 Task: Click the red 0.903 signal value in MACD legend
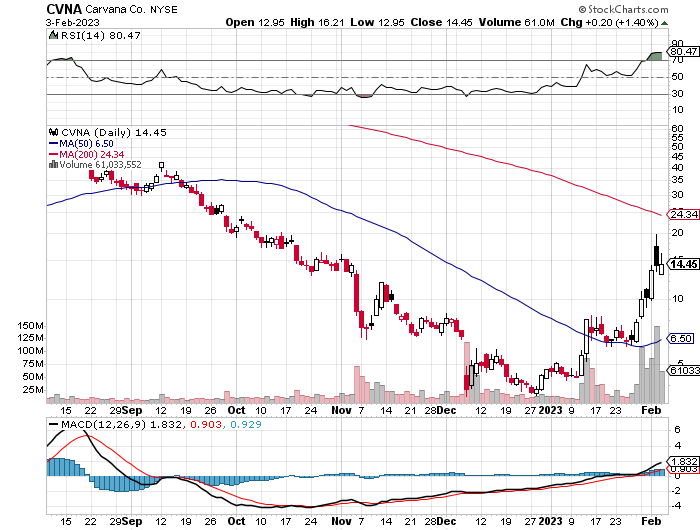(206, 425)
